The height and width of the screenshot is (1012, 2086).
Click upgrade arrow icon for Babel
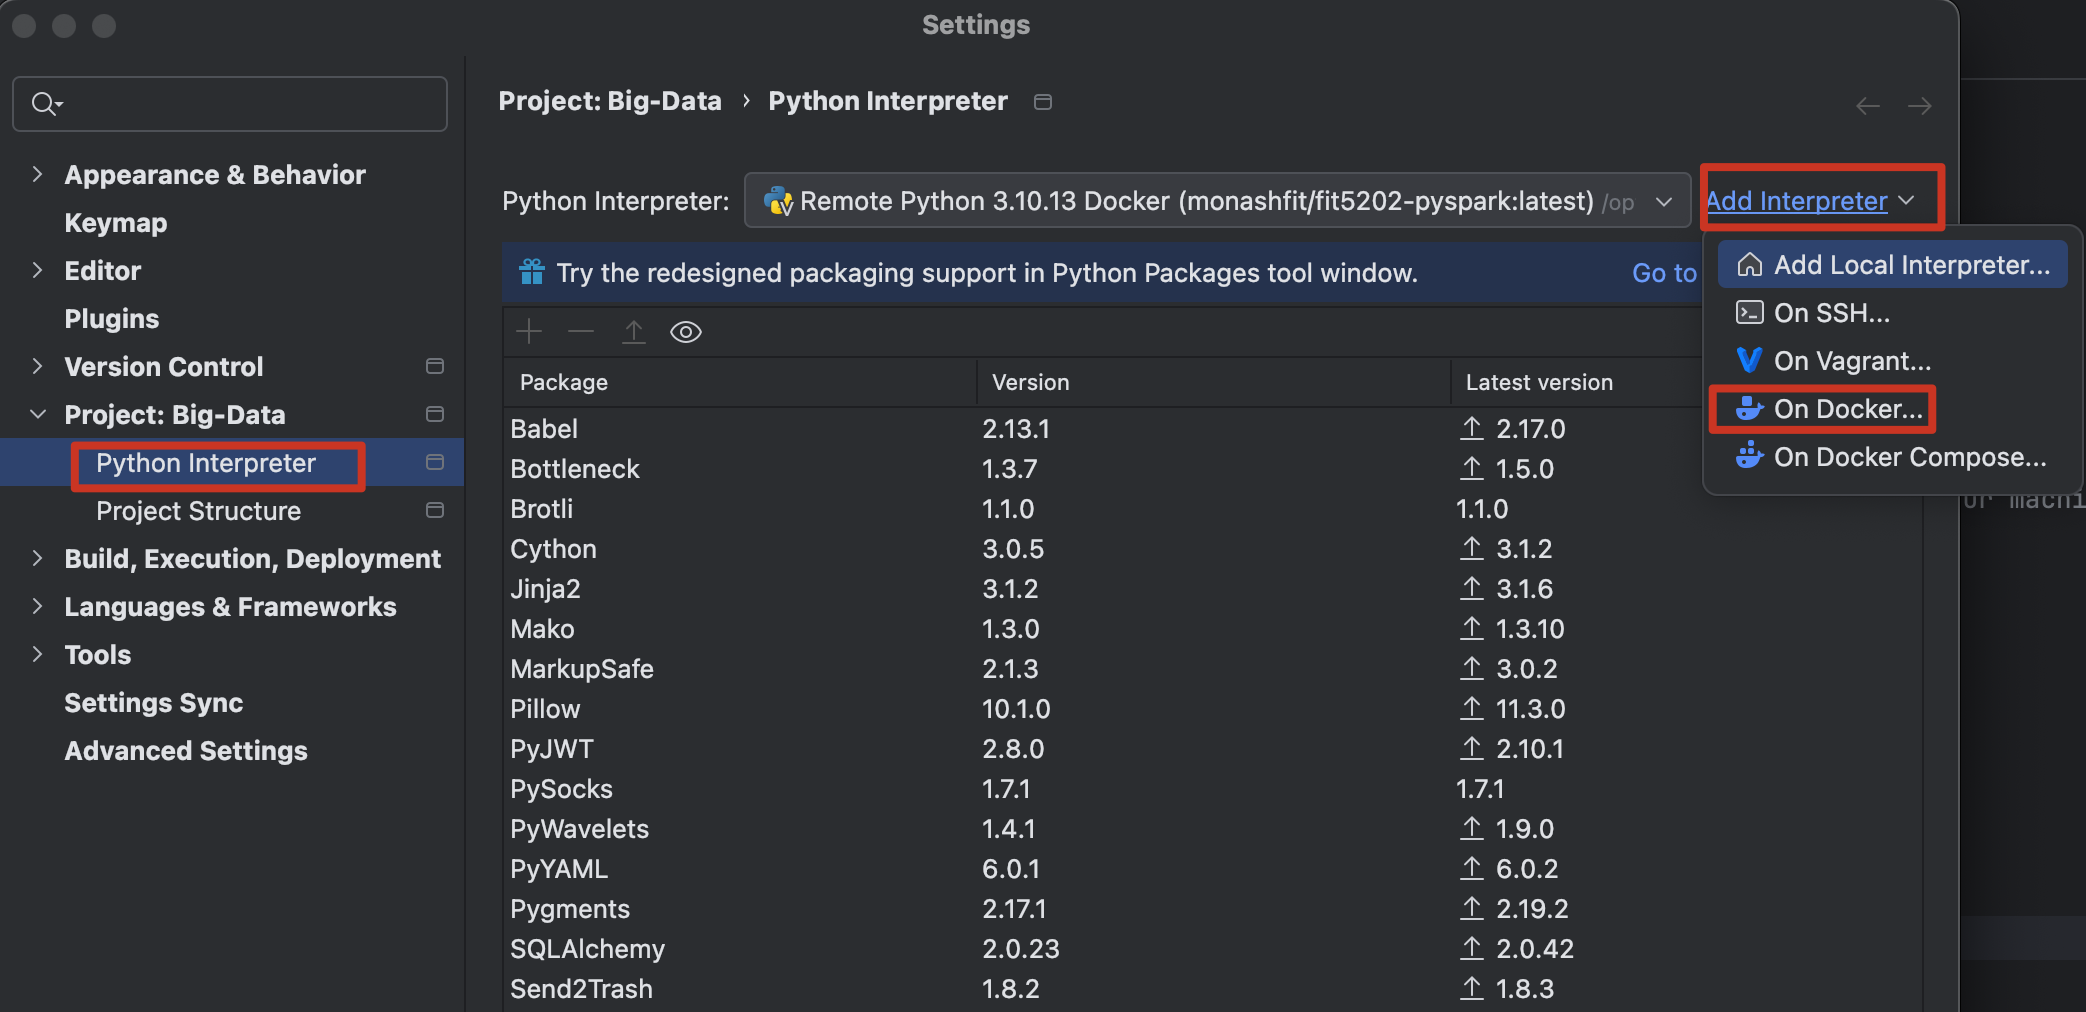(1471, 428)
